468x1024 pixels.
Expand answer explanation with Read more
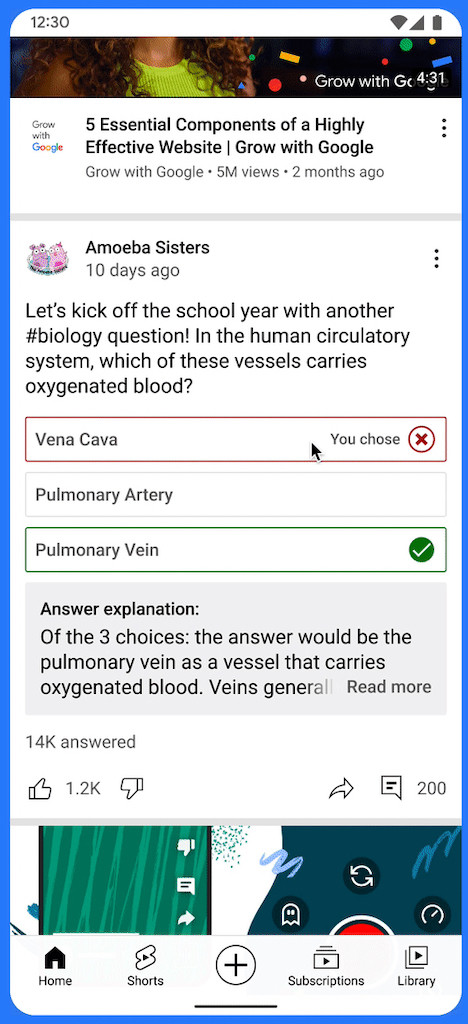tap(389, 686)
